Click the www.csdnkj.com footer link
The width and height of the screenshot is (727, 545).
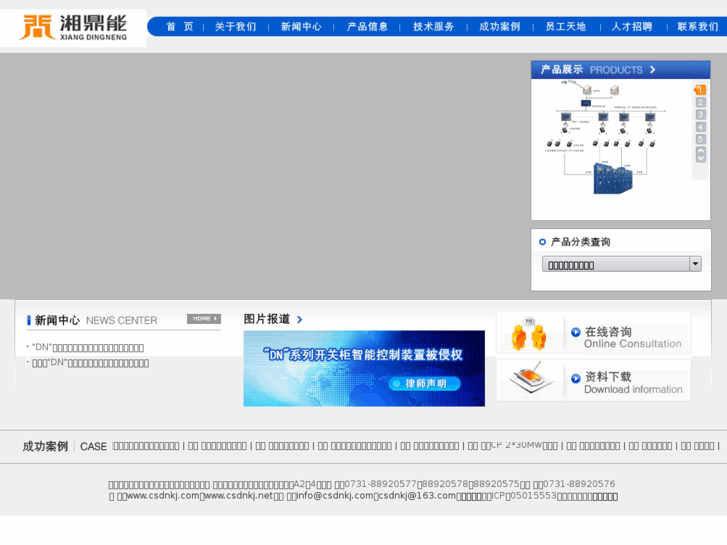163,496
